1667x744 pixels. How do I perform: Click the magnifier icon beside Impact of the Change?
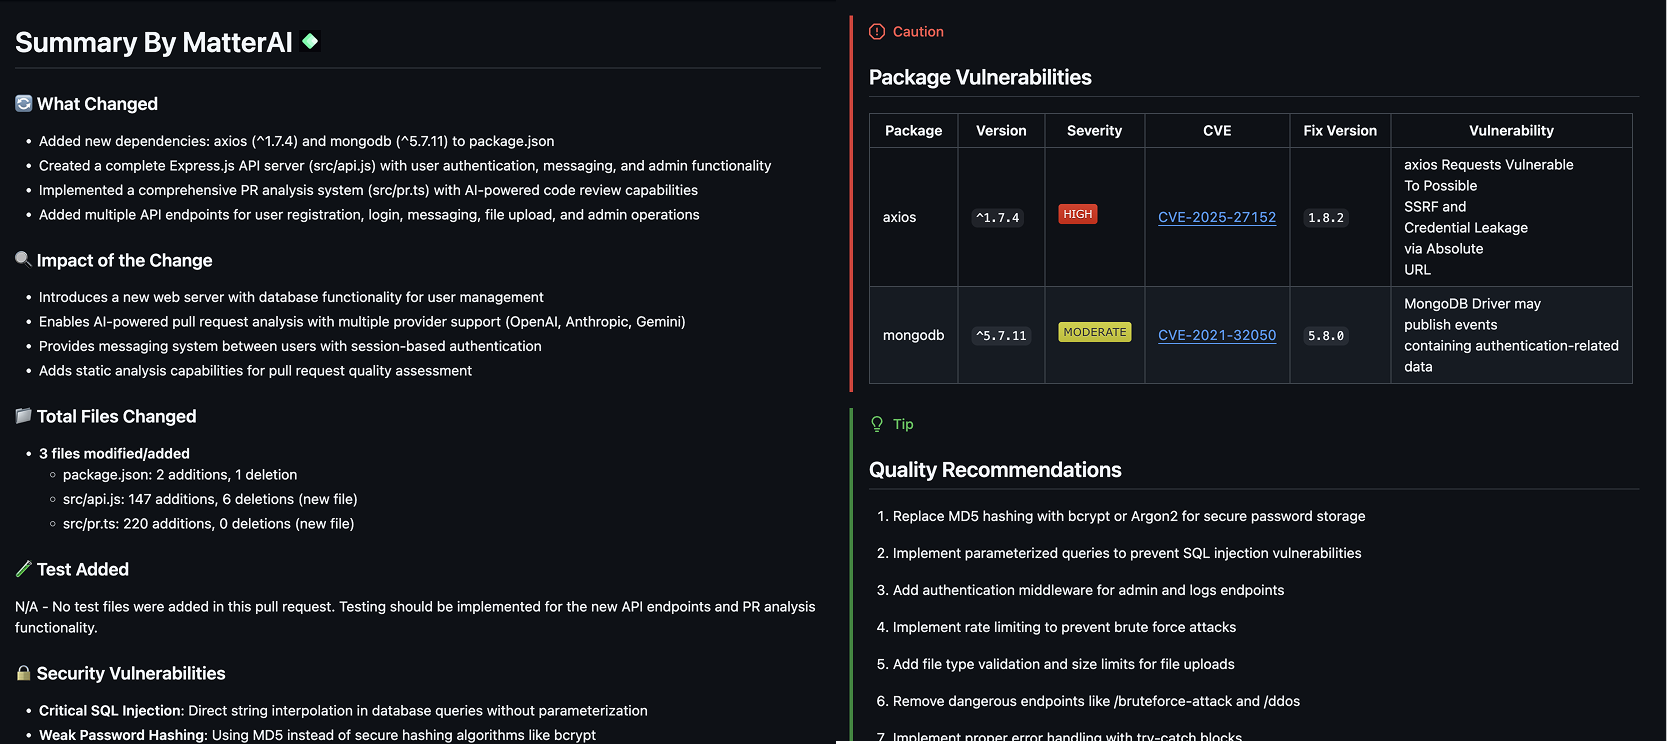(x=23, y=259)
